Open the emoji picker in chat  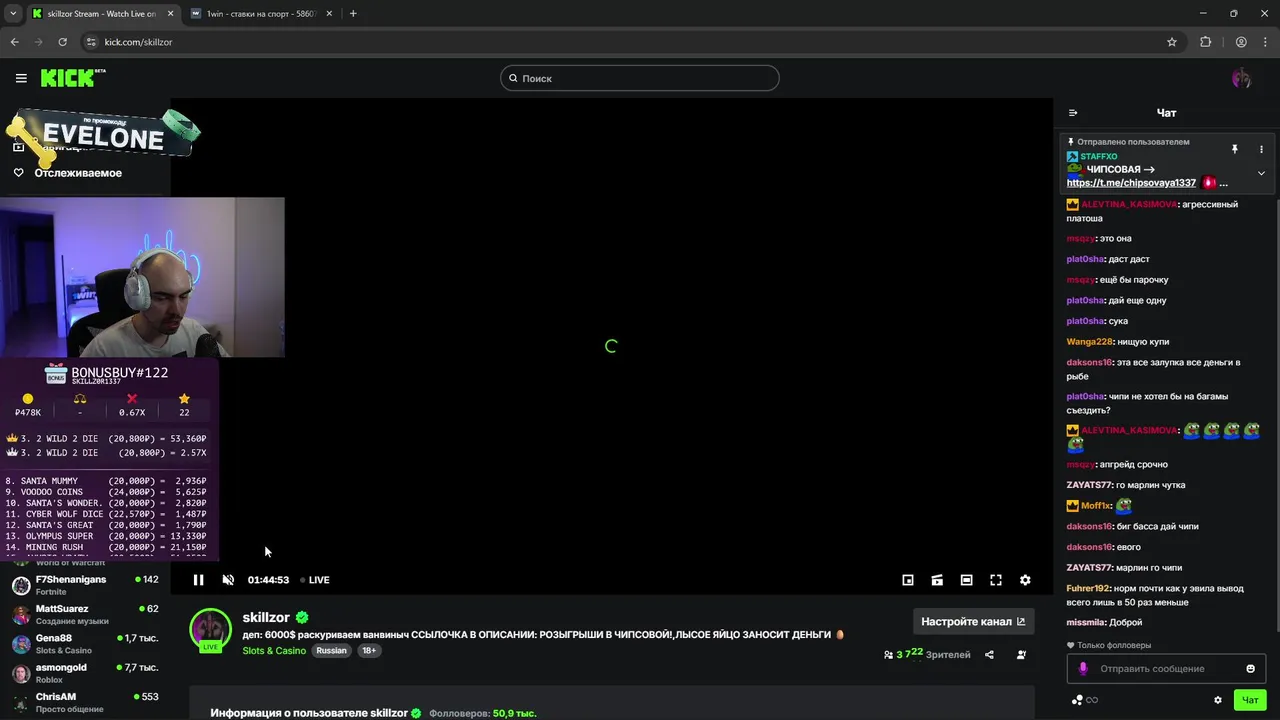1251,669
